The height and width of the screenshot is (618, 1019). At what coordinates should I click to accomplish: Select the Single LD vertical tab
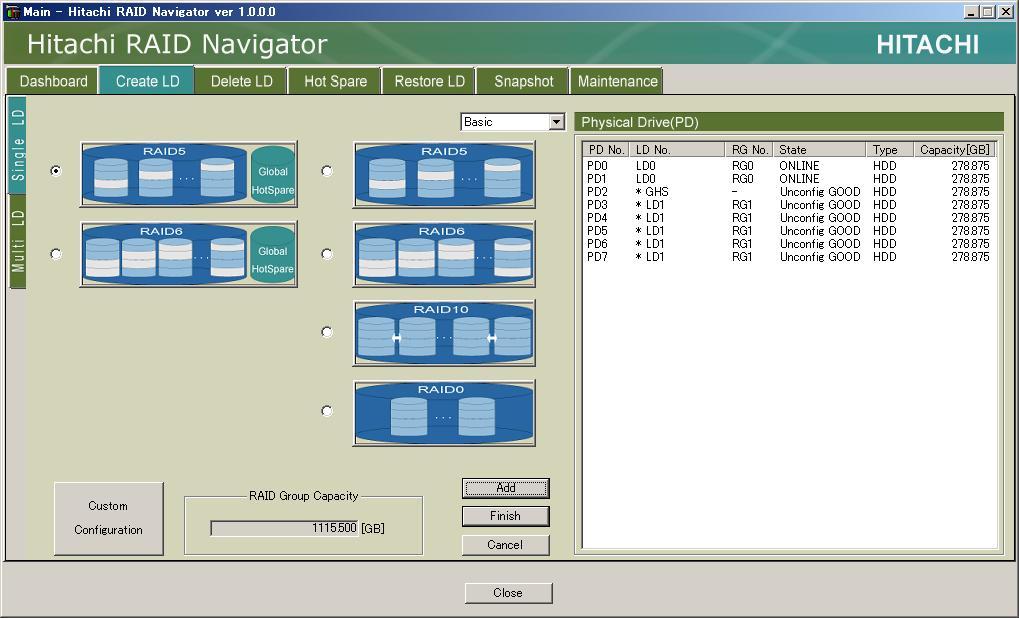(x=18, y=146)
